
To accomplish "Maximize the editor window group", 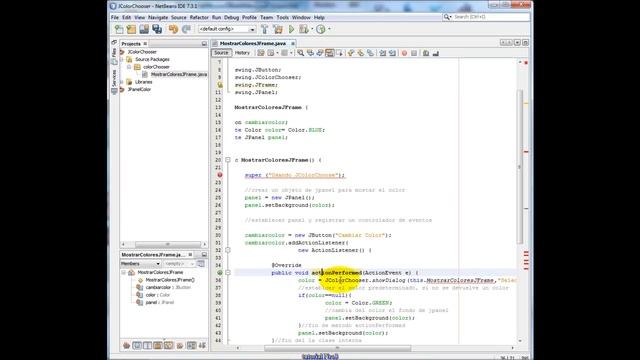I will pyautogui.click(x=525, y=42).
